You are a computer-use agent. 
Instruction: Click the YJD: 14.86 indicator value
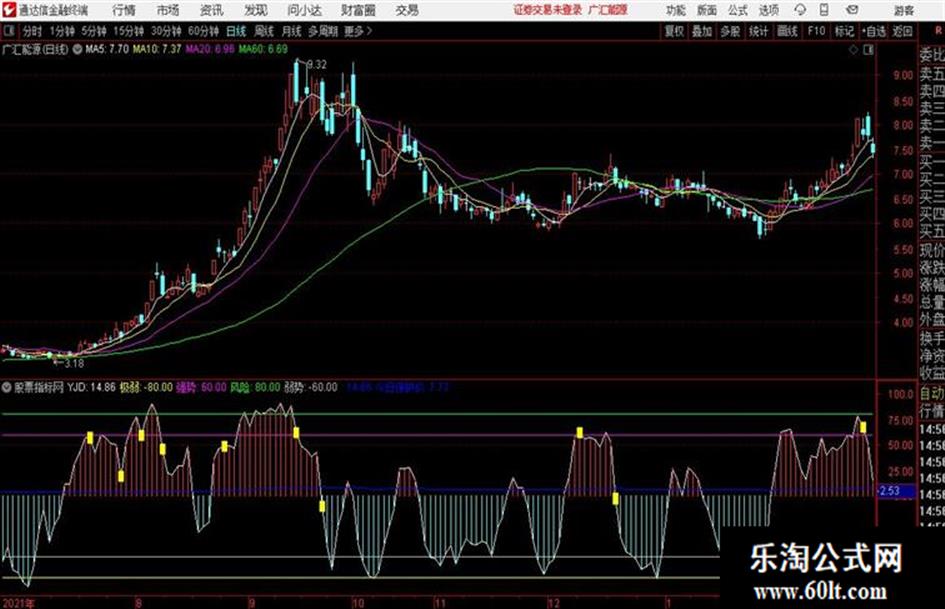91,387
